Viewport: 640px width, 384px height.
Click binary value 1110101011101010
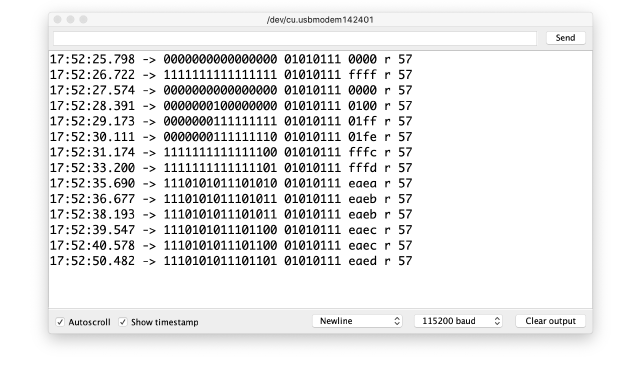click(220, 184)
